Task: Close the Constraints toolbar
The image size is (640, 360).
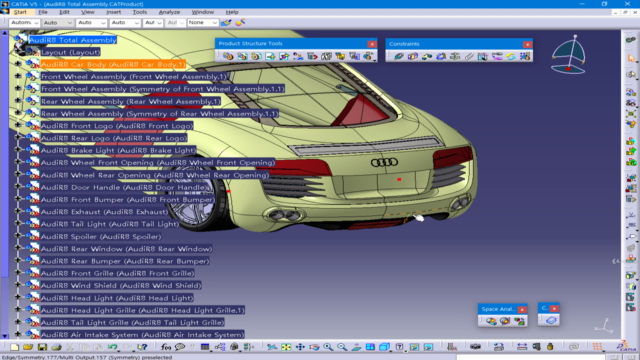Action: pos(527,44)
